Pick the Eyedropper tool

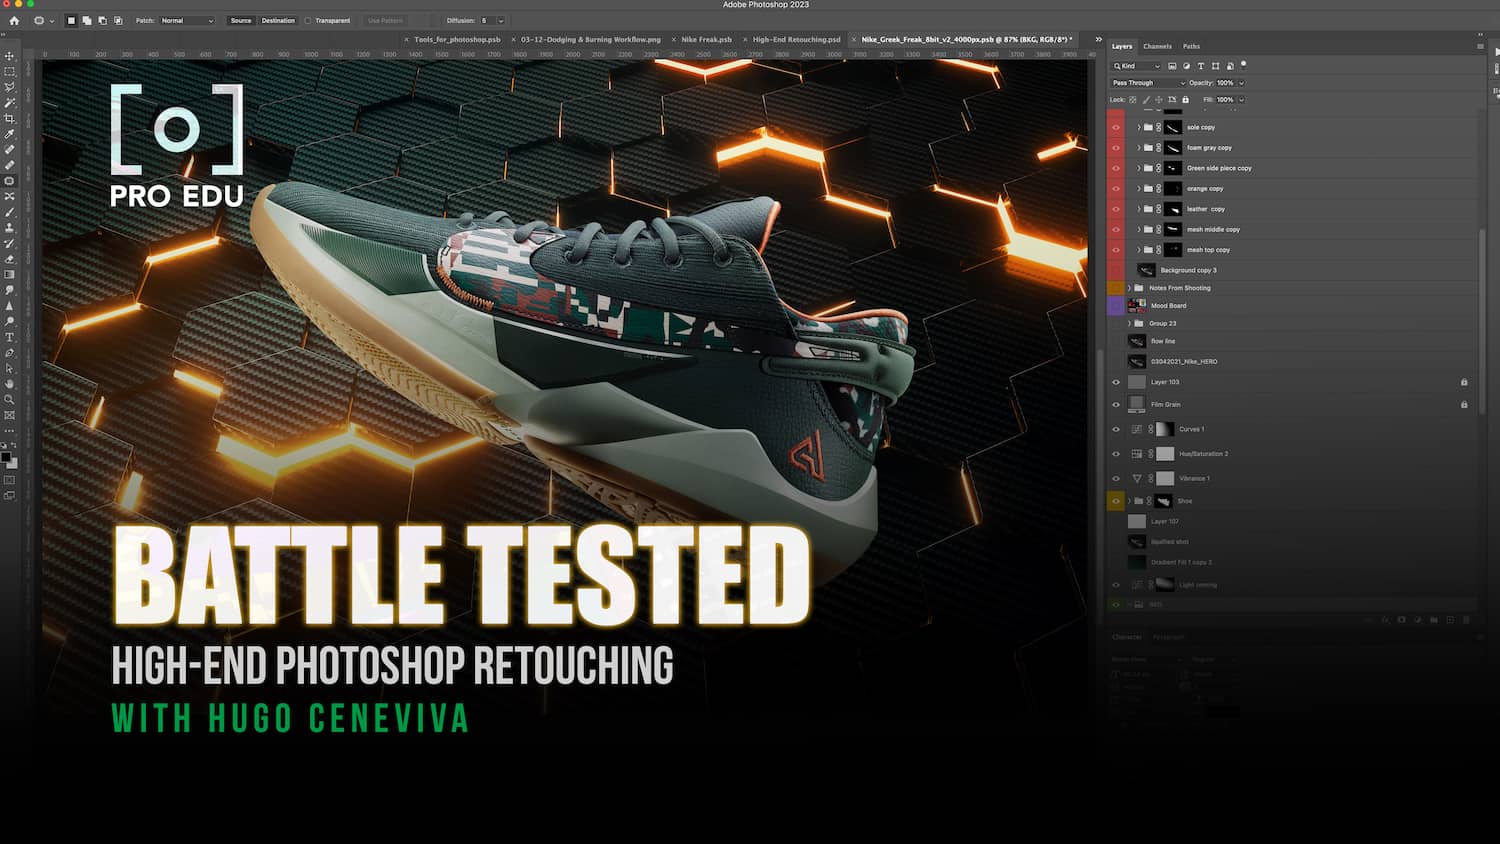click(10, 134)
